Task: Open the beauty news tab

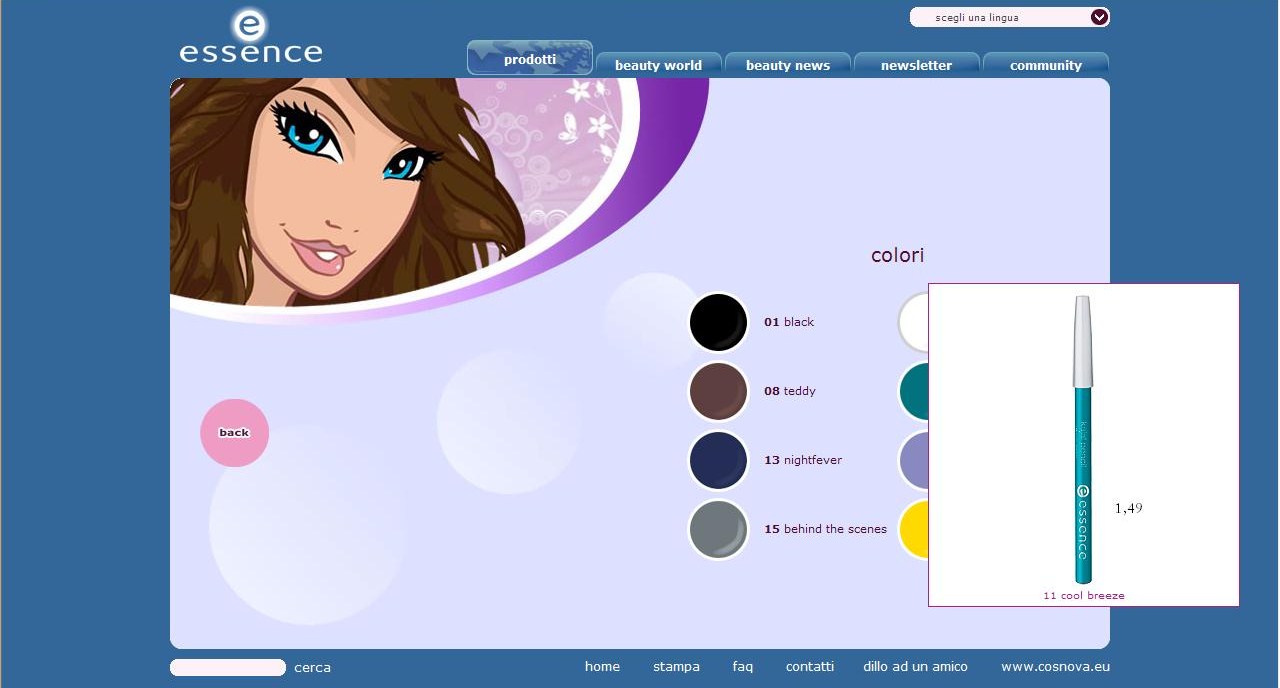Action: point(788,65)
